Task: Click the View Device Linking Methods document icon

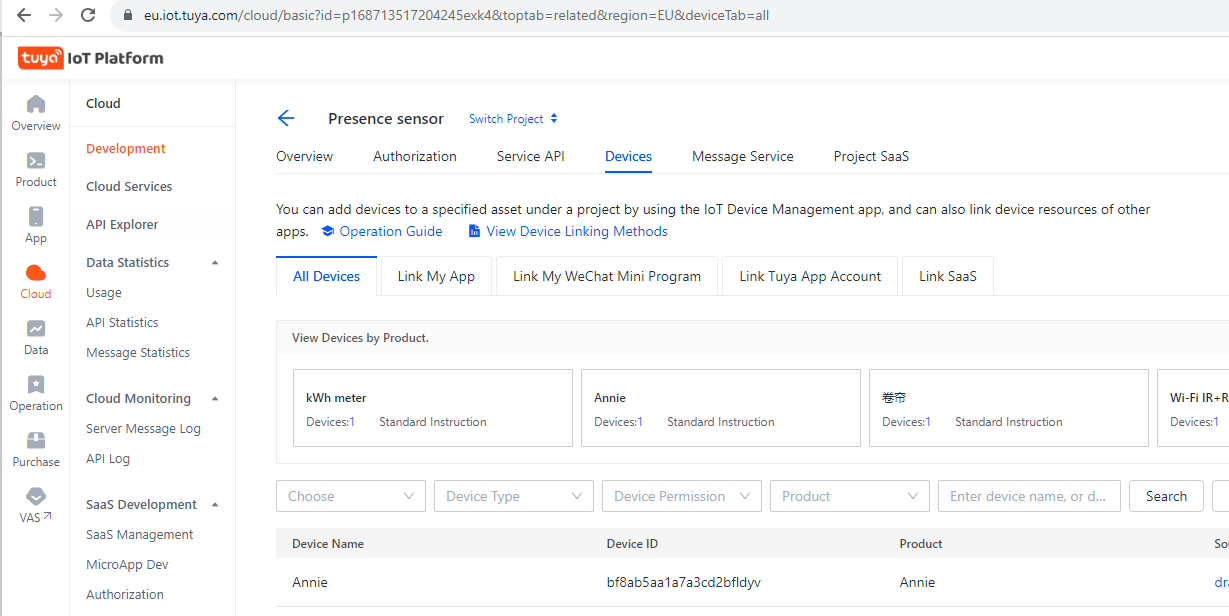Action: 475,231
